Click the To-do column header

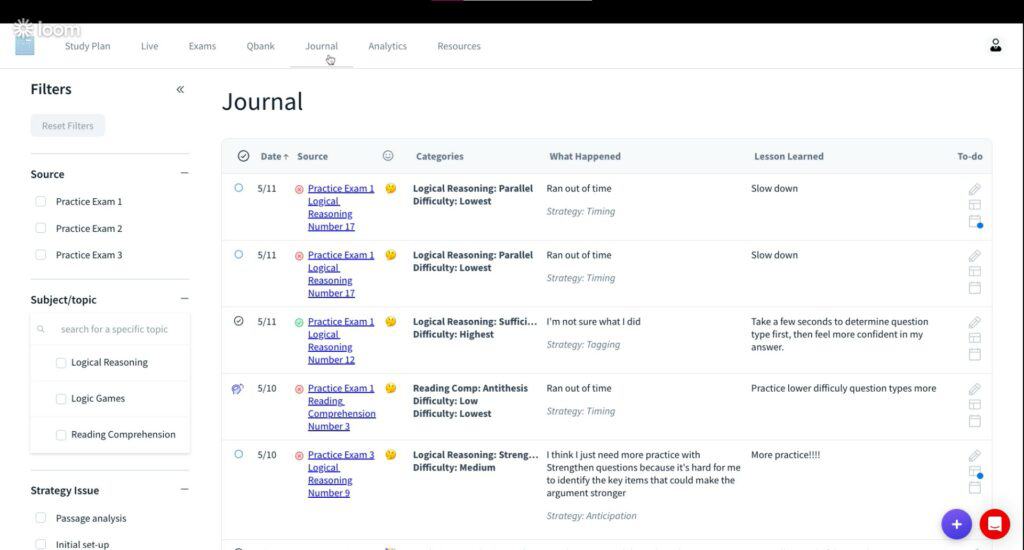[969, 156]
